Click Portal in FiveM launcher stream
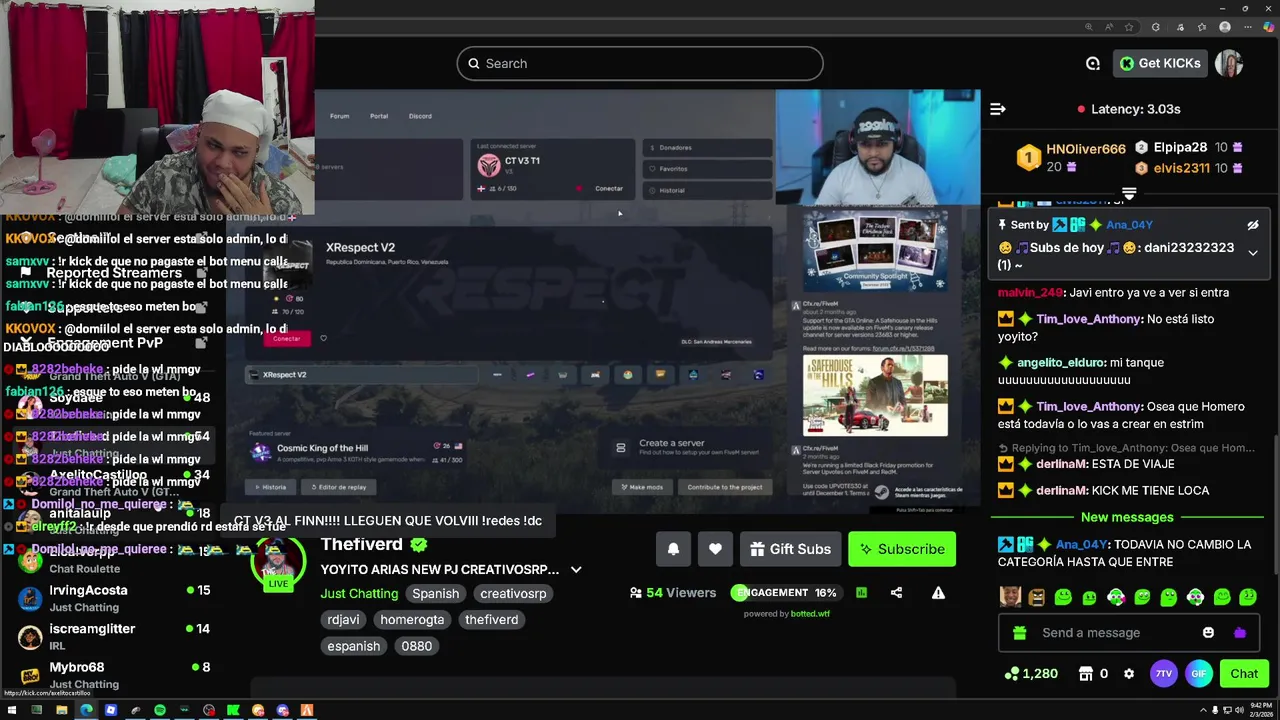 coord(379,116)
